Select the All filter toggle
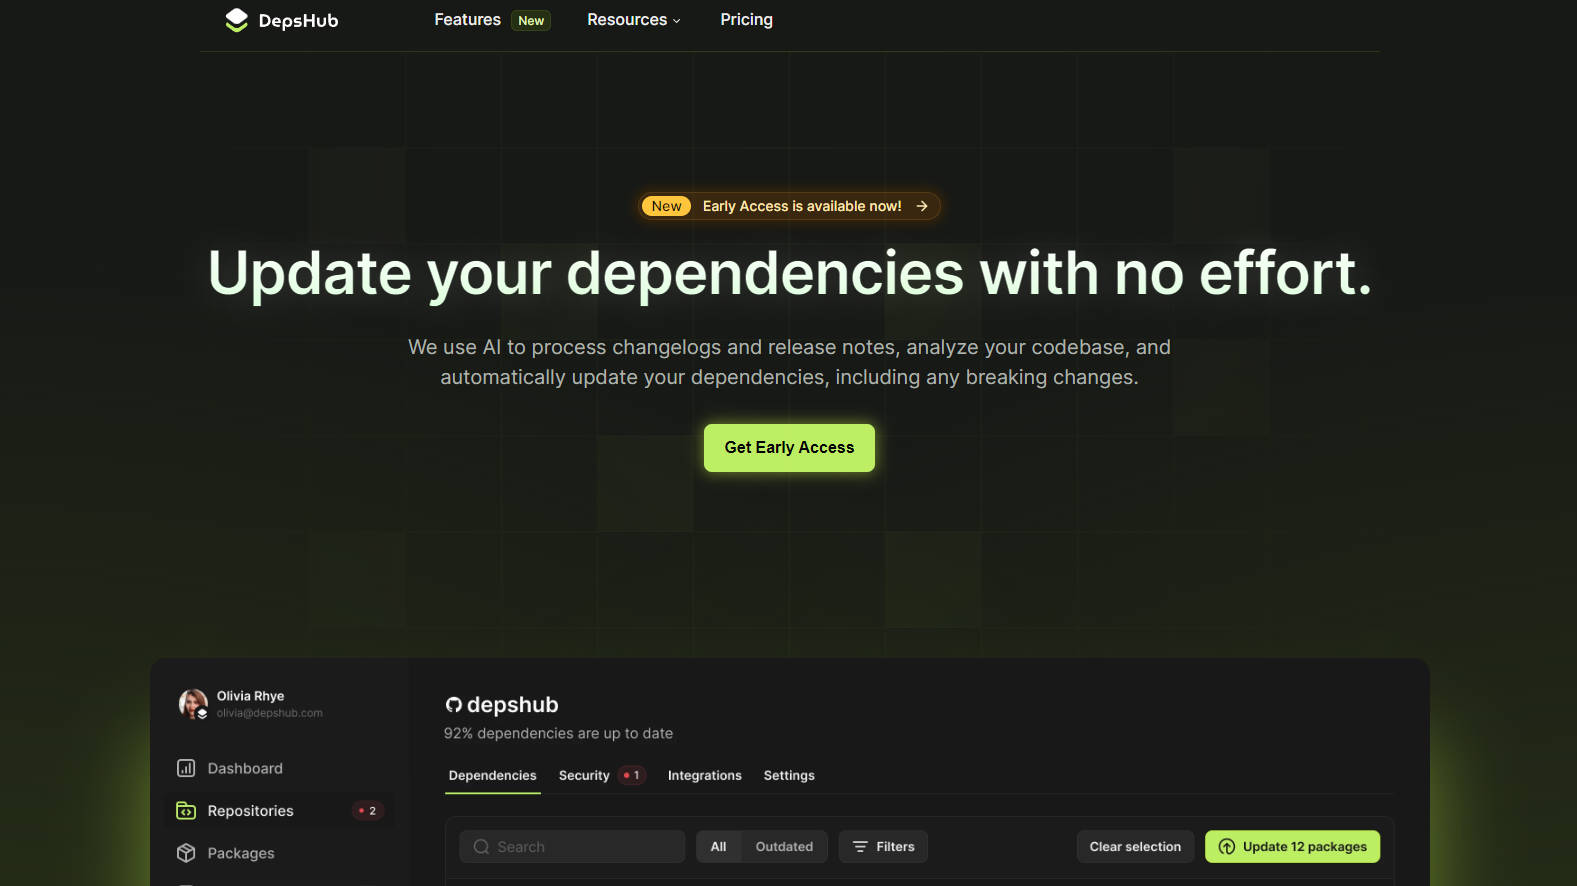Viewport: 1577px width, 886px height. (x=719, y=847)
